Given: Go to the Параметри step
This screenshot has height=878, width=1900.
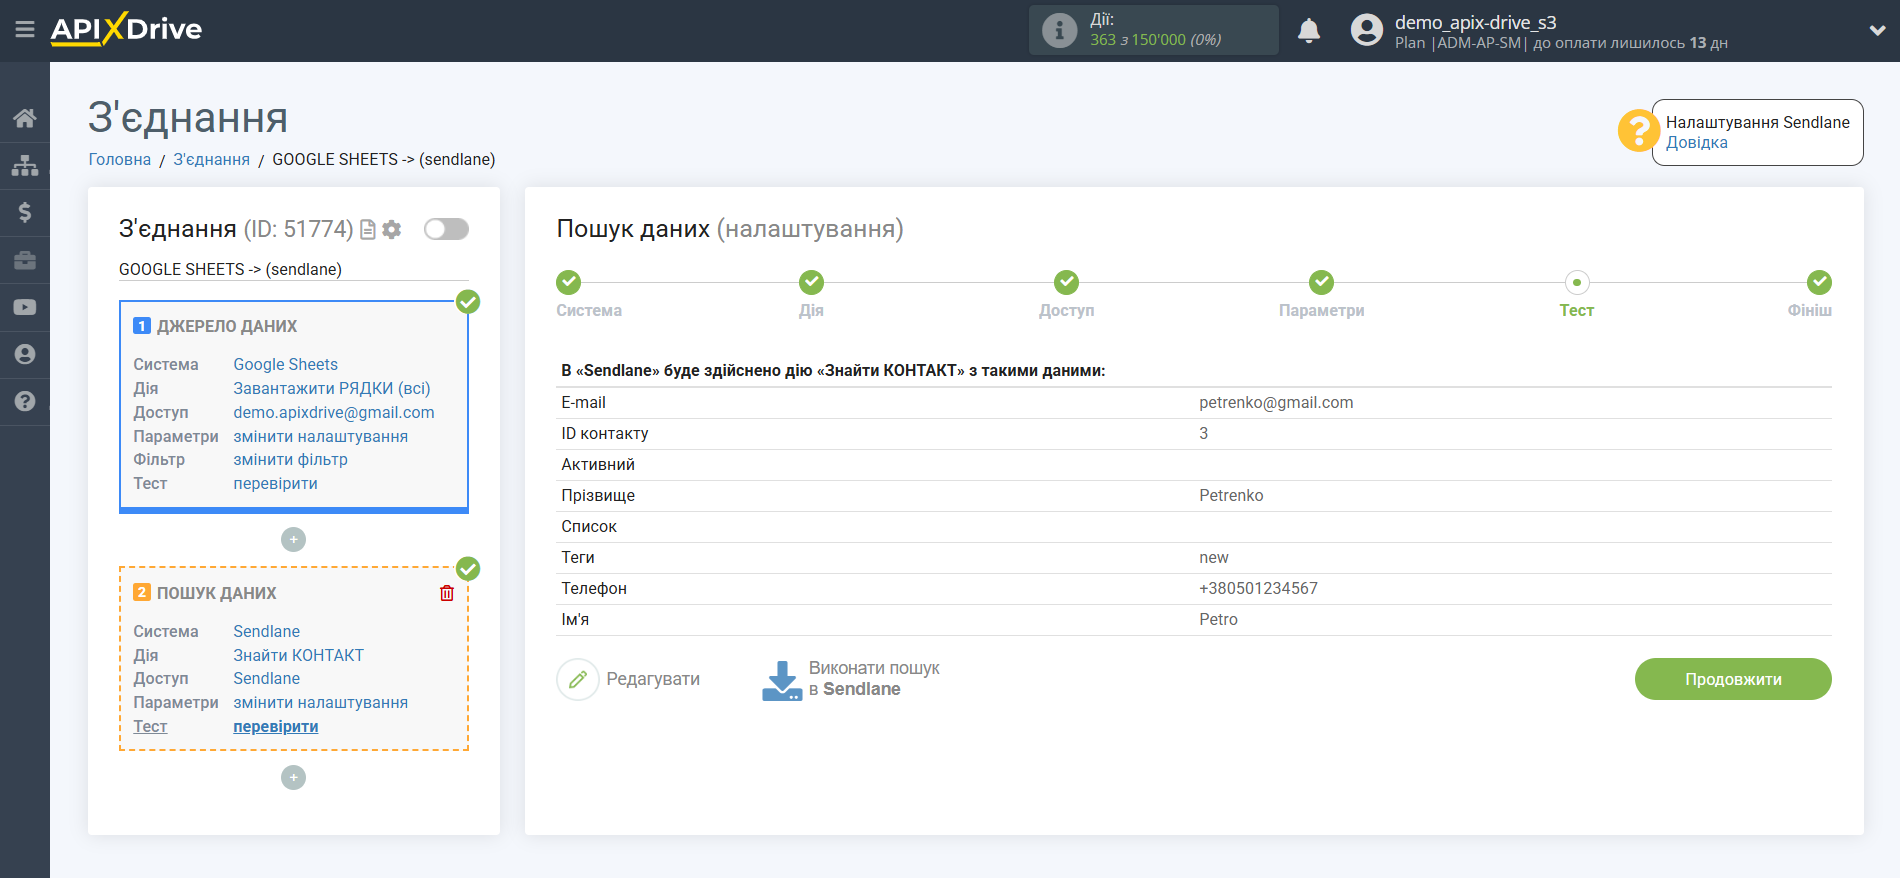Looking at the screenshot, I should tap(1322, 282).
